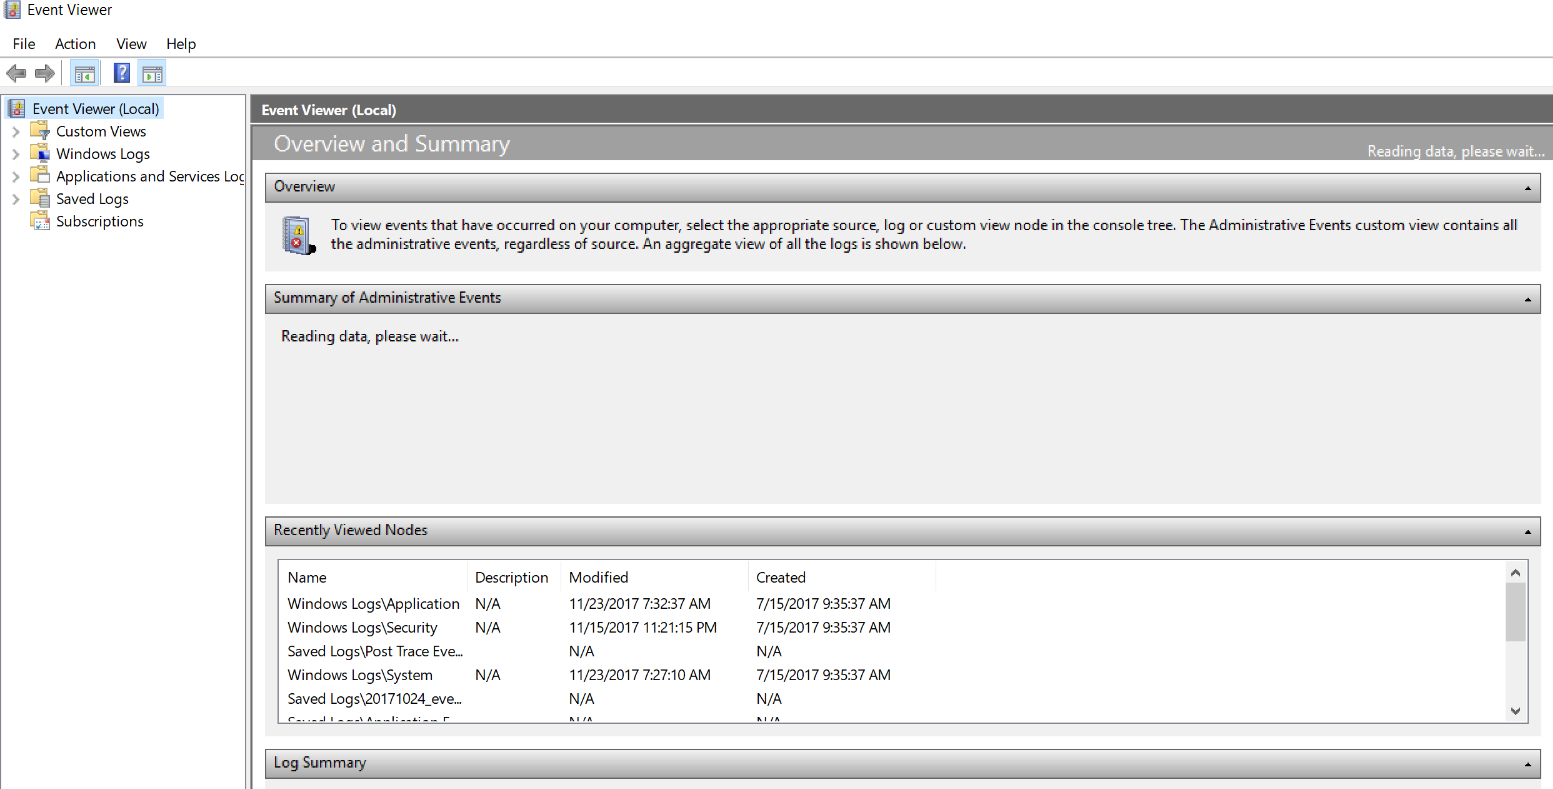Select Event Viewer (Local) root node
The image size is (1553, 789).
click(95, 109)
